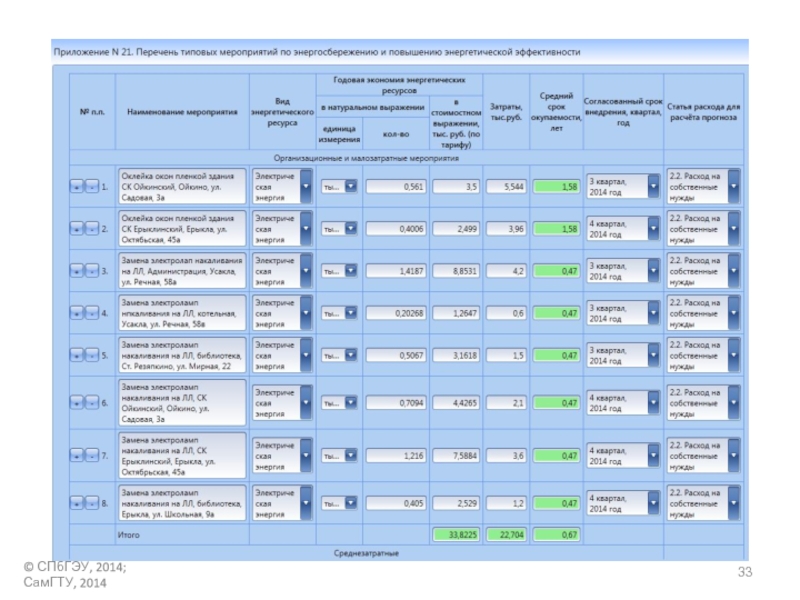Click the plus button in row 5

point(77,355)
